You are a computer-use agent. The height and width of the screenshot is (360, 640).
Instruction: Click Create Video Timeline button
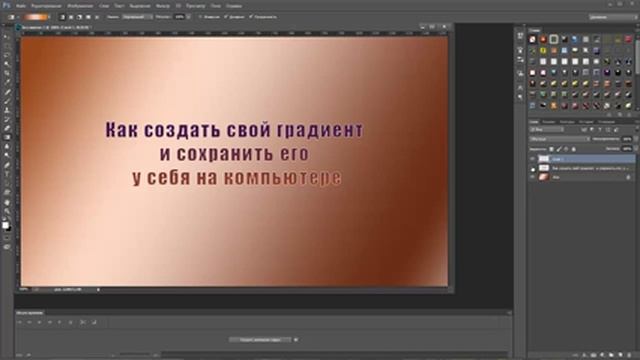coord(260,340)
